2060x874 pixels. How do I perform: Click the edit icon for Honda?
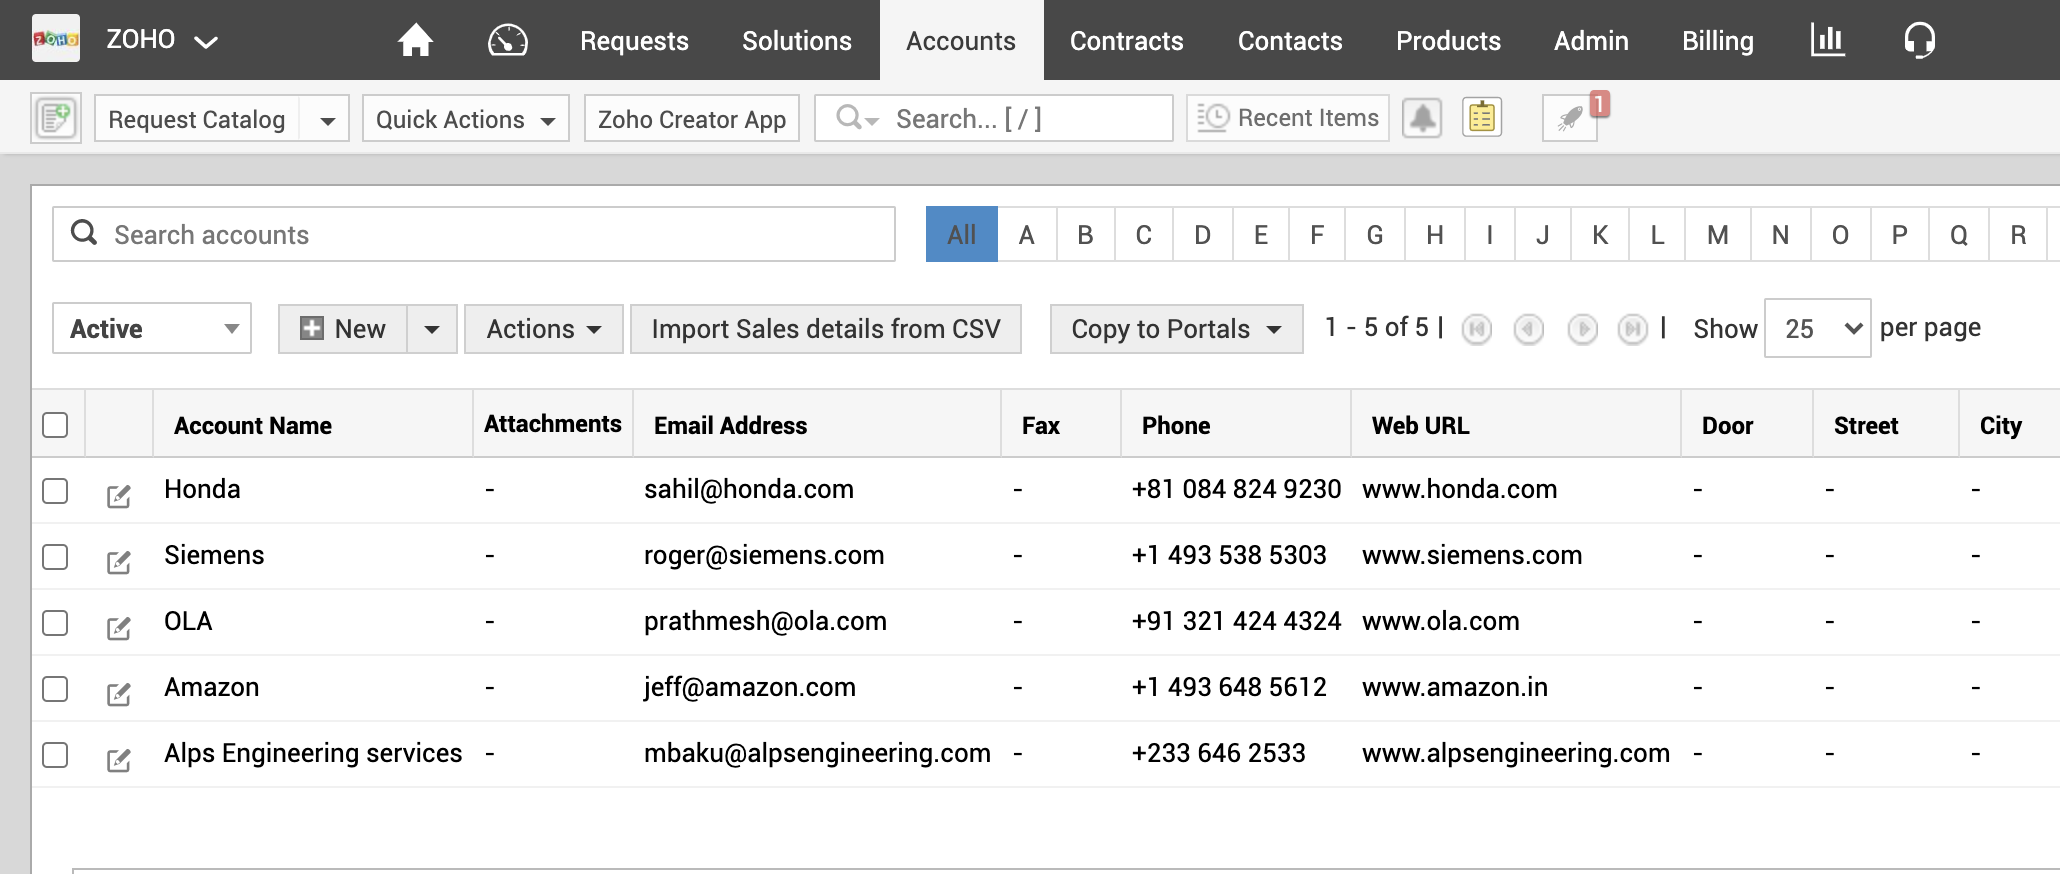click(119, 495)
